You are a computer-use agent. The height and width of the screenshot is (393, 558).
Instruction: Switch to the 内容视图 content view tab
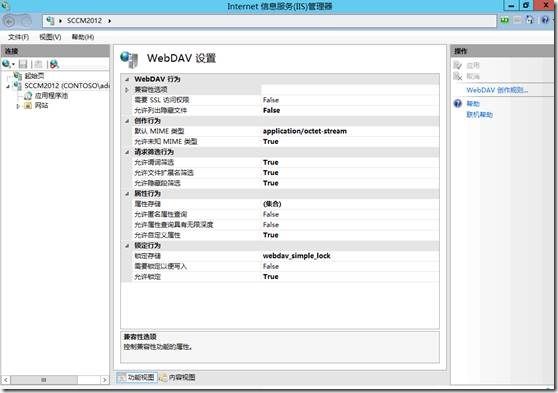(177, 377)
